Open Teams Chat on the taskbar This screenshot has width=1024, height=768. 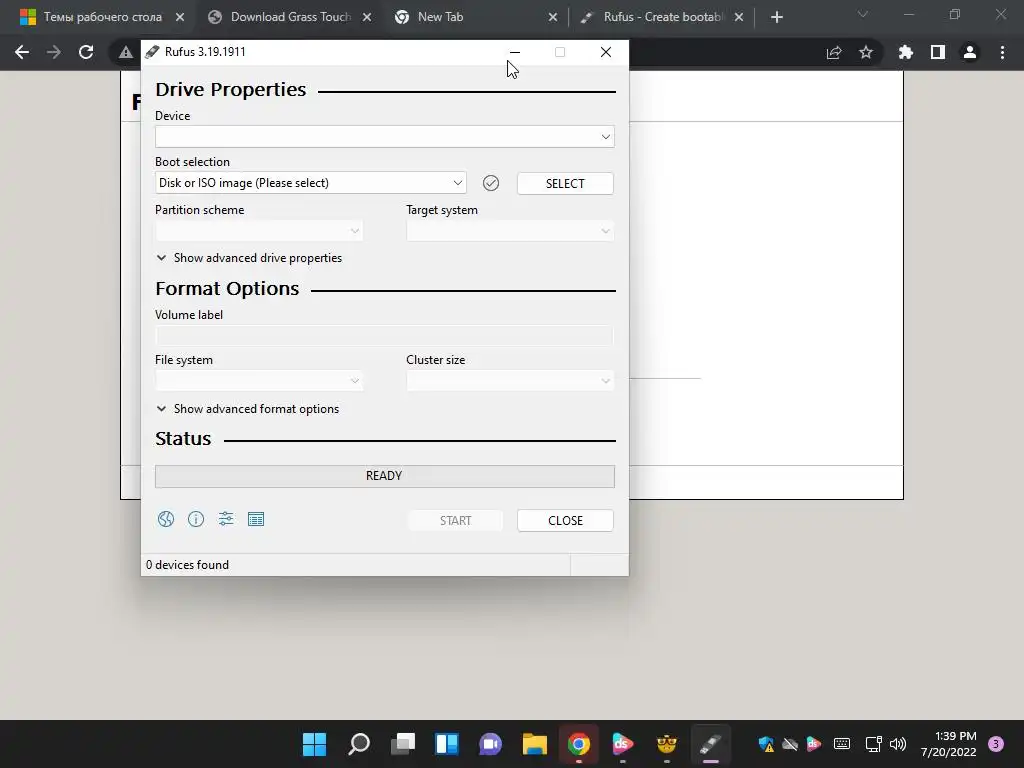tap(490, 744)
